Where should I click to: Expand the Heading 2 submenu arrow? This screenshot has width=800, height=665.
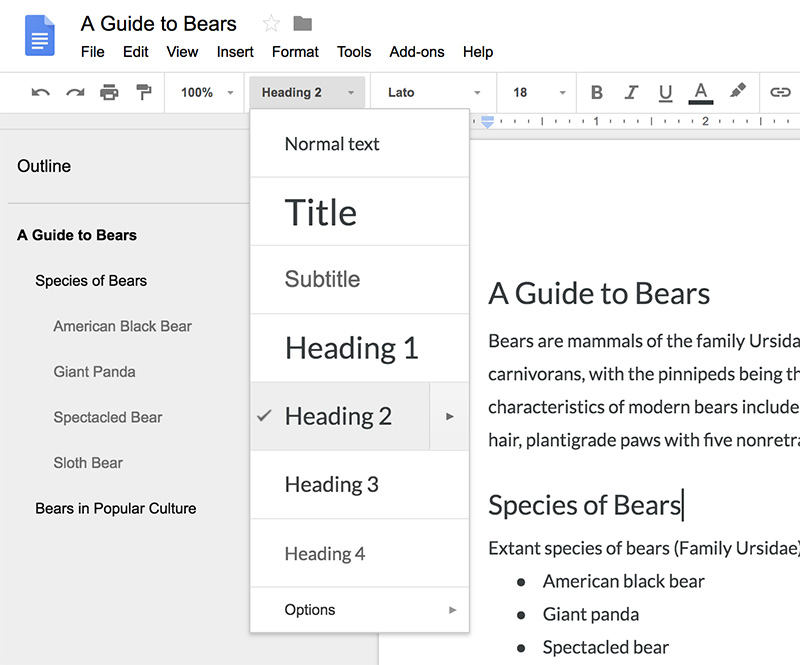tap(449, 416)
